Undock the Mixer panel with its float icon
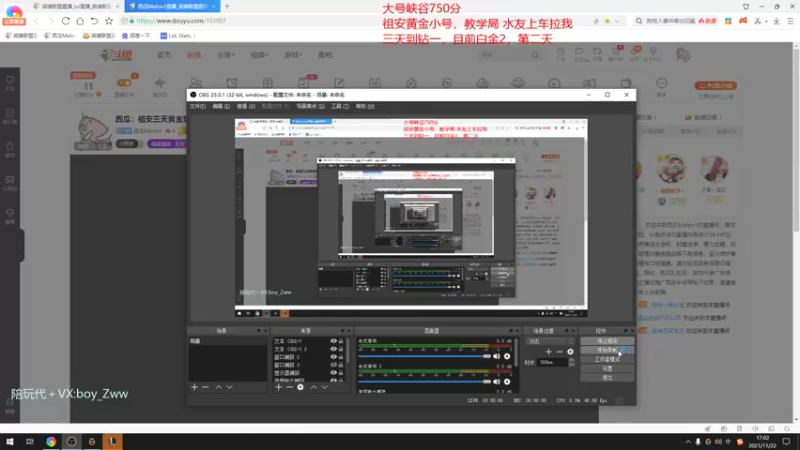 511,331
